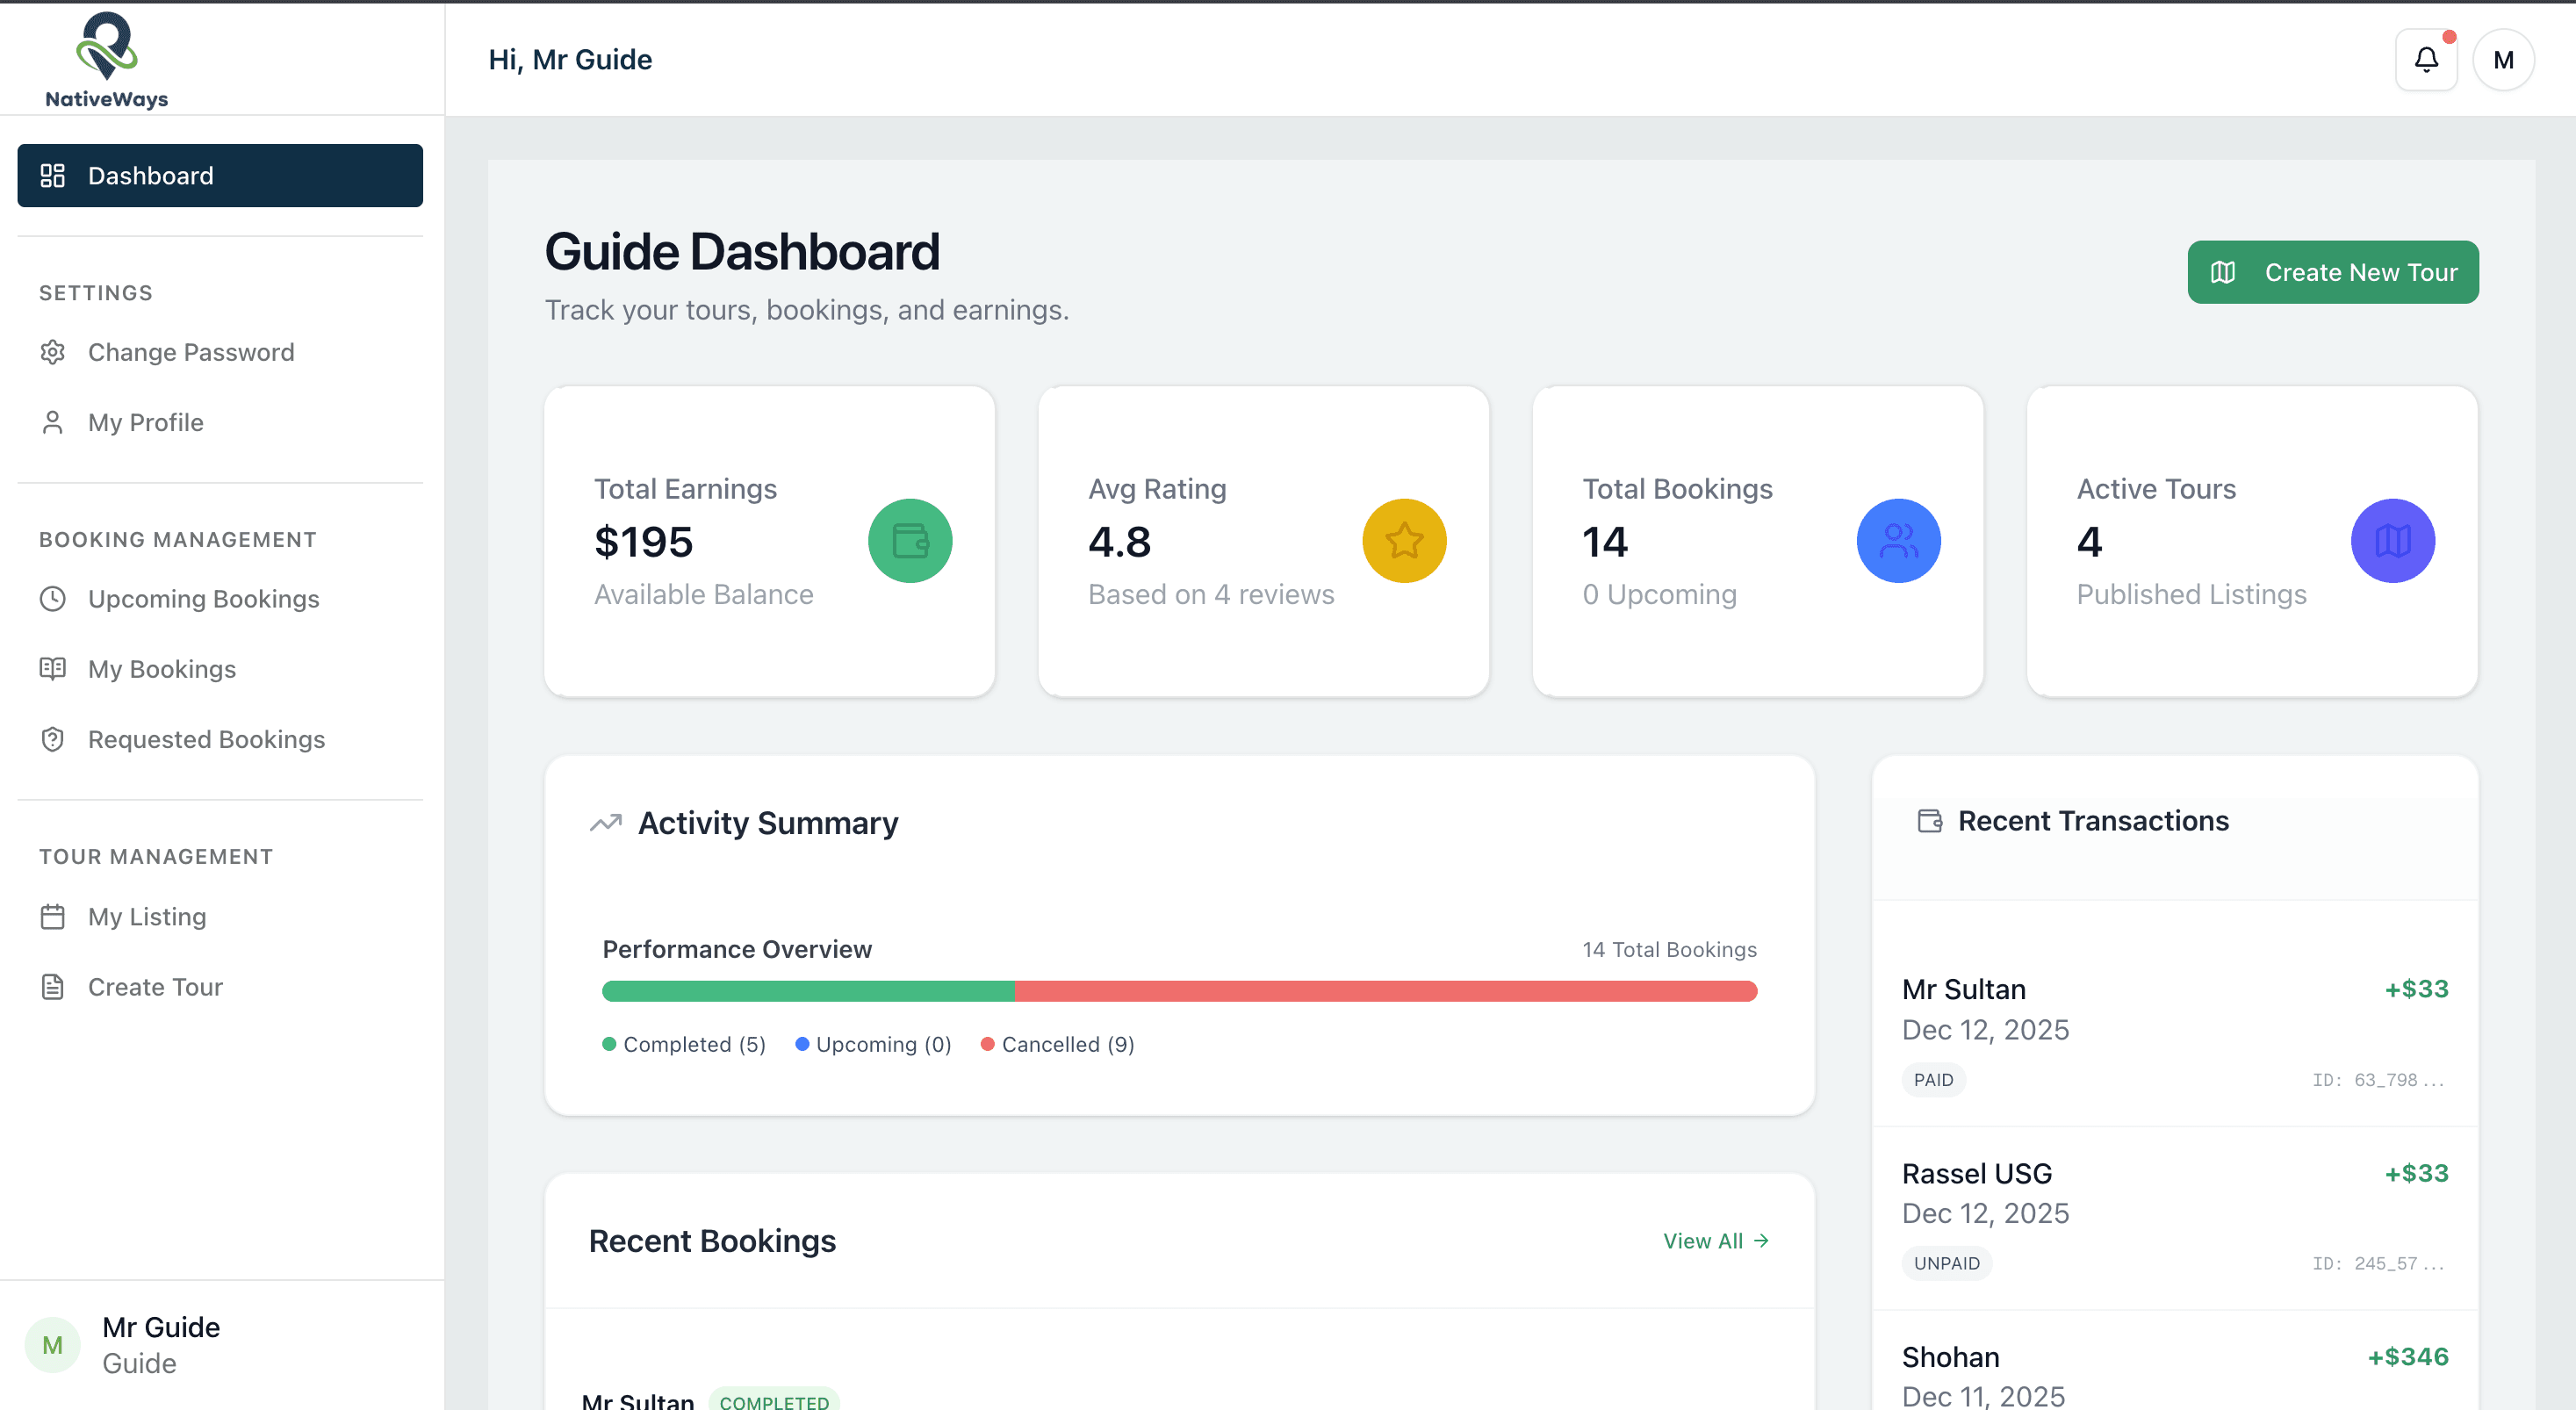Go to Change Password settings
Image resolution: width=2576 pixels, height=1410 pixels.
[220, 352]
